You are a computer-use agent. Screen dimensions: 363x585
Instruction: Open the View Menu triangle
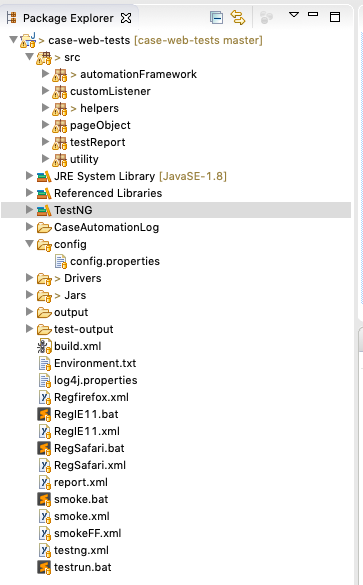pos(294,15)
